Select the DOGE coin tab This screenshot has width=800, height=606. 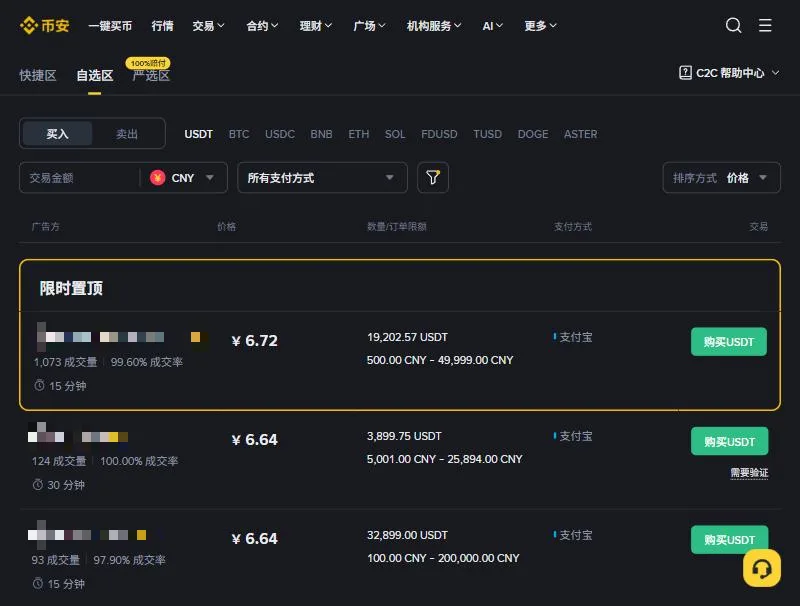pyautogui.click(x=533, y=134)
